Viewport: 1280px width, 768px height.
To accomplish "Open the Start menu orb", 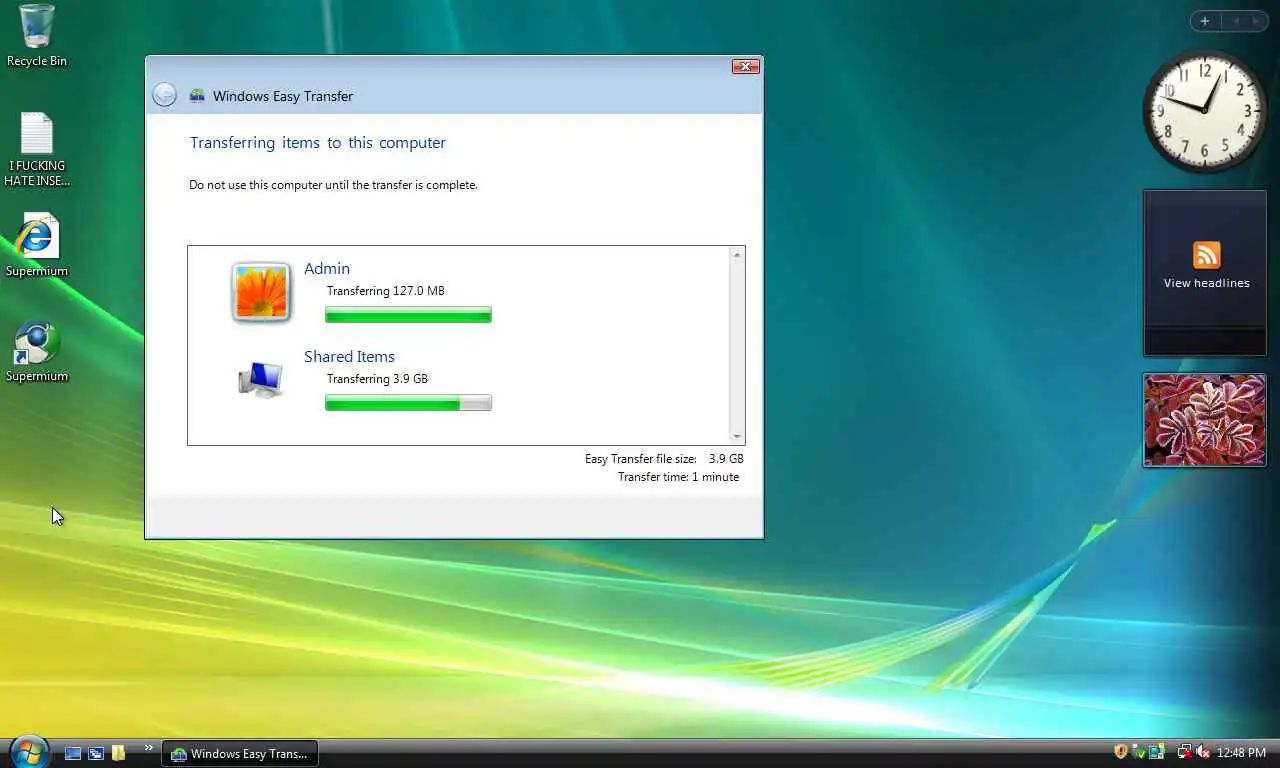I will [27, 751].
